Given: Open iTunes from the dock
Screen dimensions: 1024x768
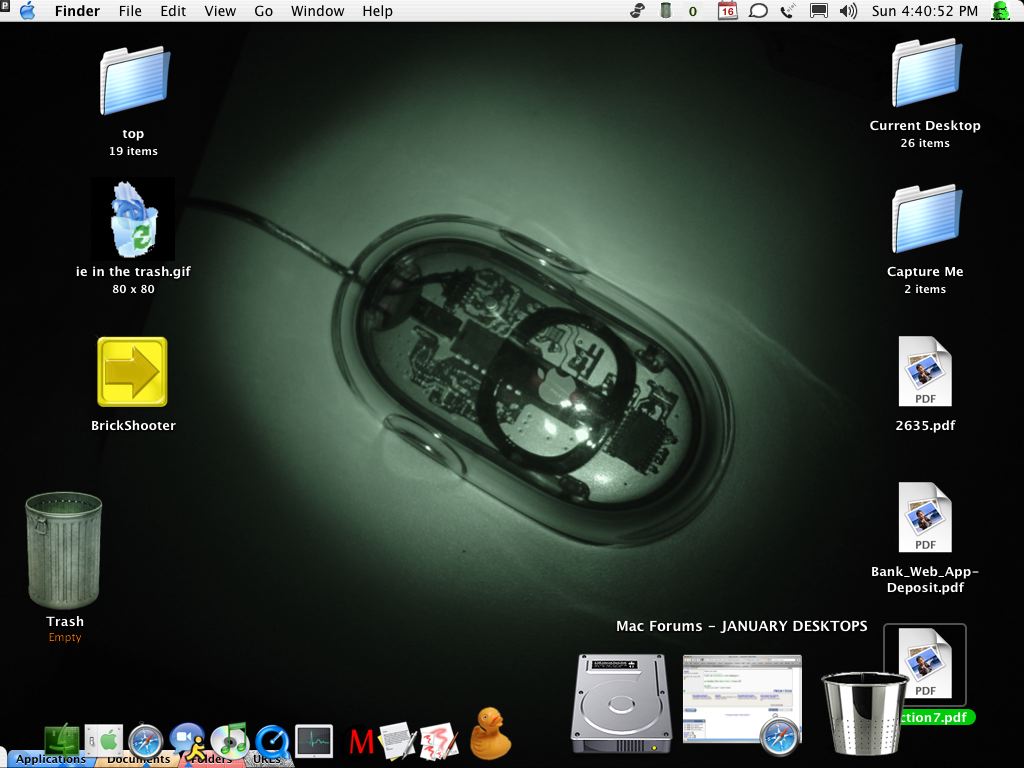Looking at the screenshot, I should 230,741.
